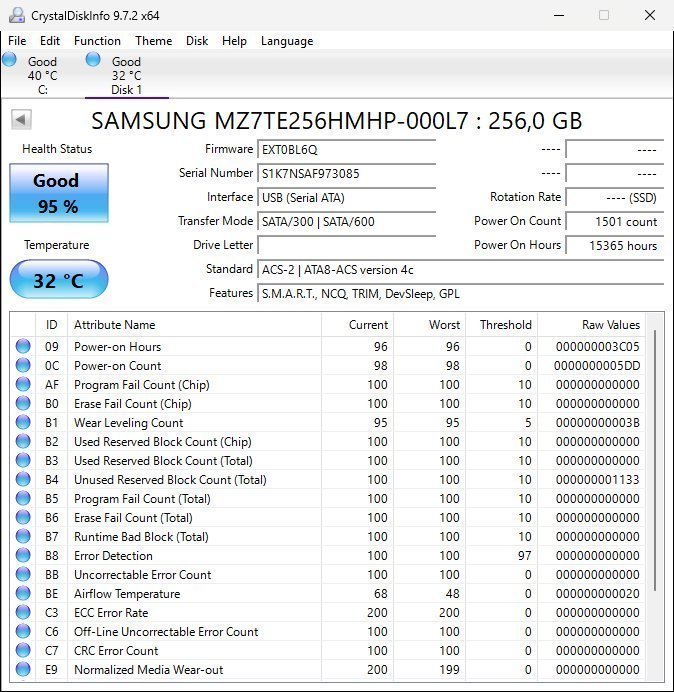Open the File menu
674x692 pixels.
[x=17, y=41]
